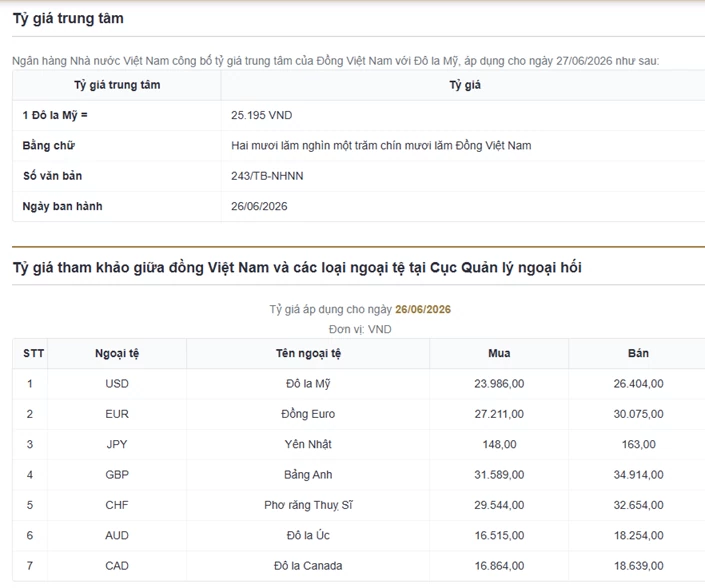The height and width of the screenshot is (588, 705).
Task: Select USD buy rate '23.986,00'
Action: tap(499, 383)
